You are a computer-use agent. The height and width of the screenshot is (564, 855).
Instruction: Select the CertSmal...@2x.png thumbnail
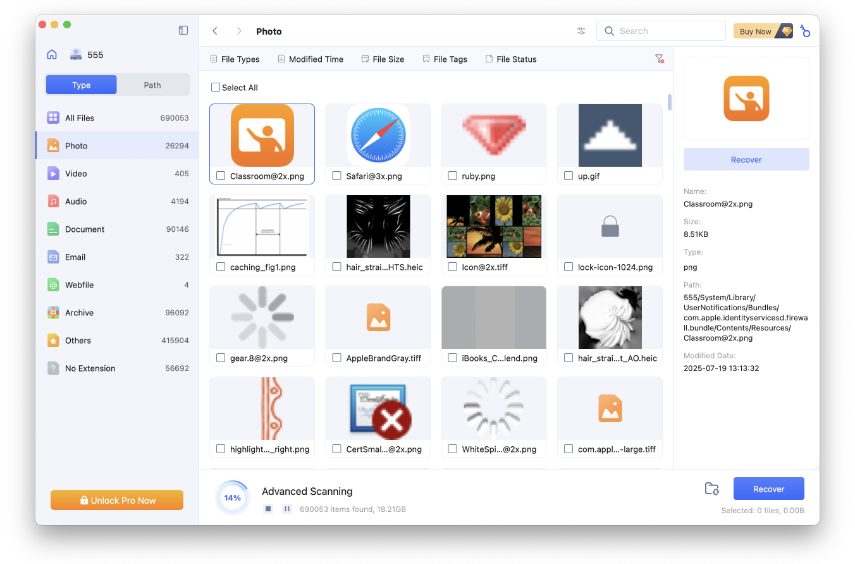pyautogui.click(x=378, y=409)
